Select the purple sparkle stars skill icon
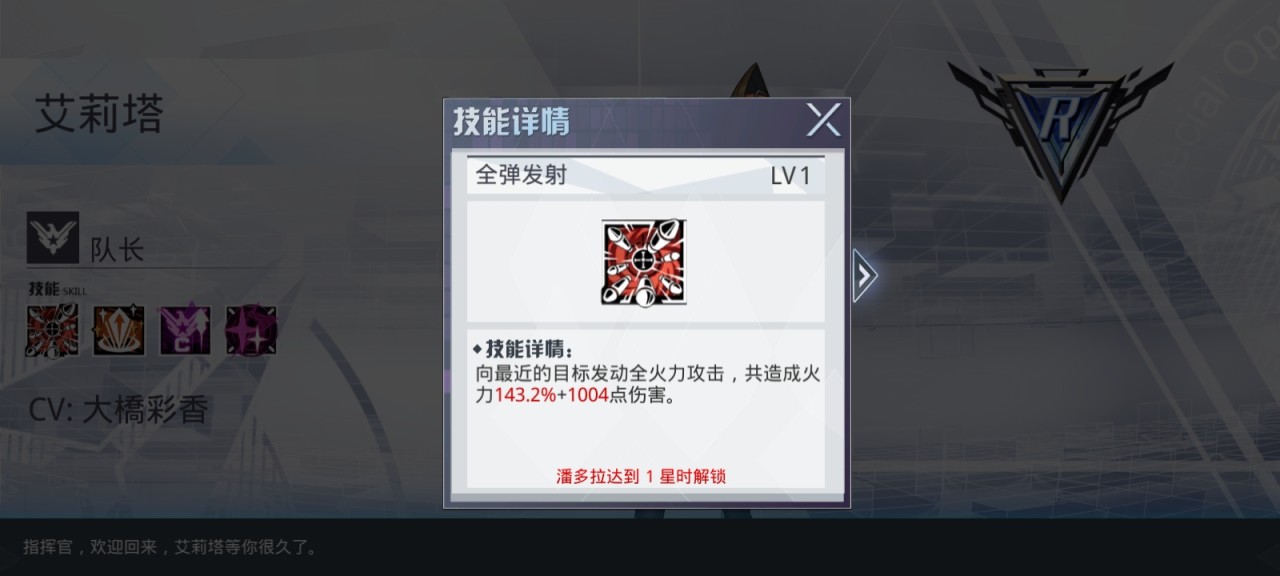This screenshot has height=576, width=1280. pyautogui.click(x=251, y=332)
